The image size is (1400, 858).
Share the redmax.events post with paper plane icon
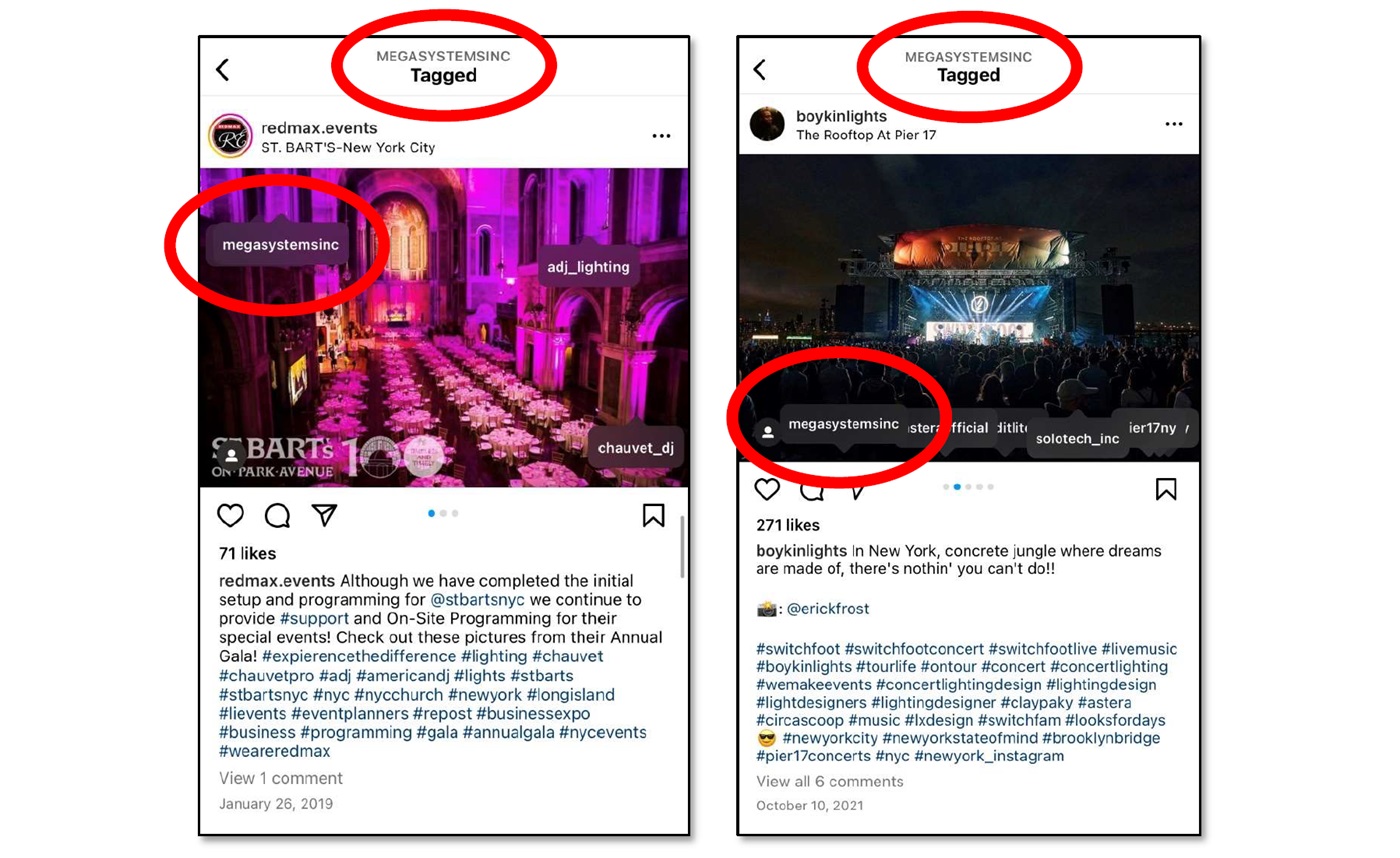(x=324, y=514)
